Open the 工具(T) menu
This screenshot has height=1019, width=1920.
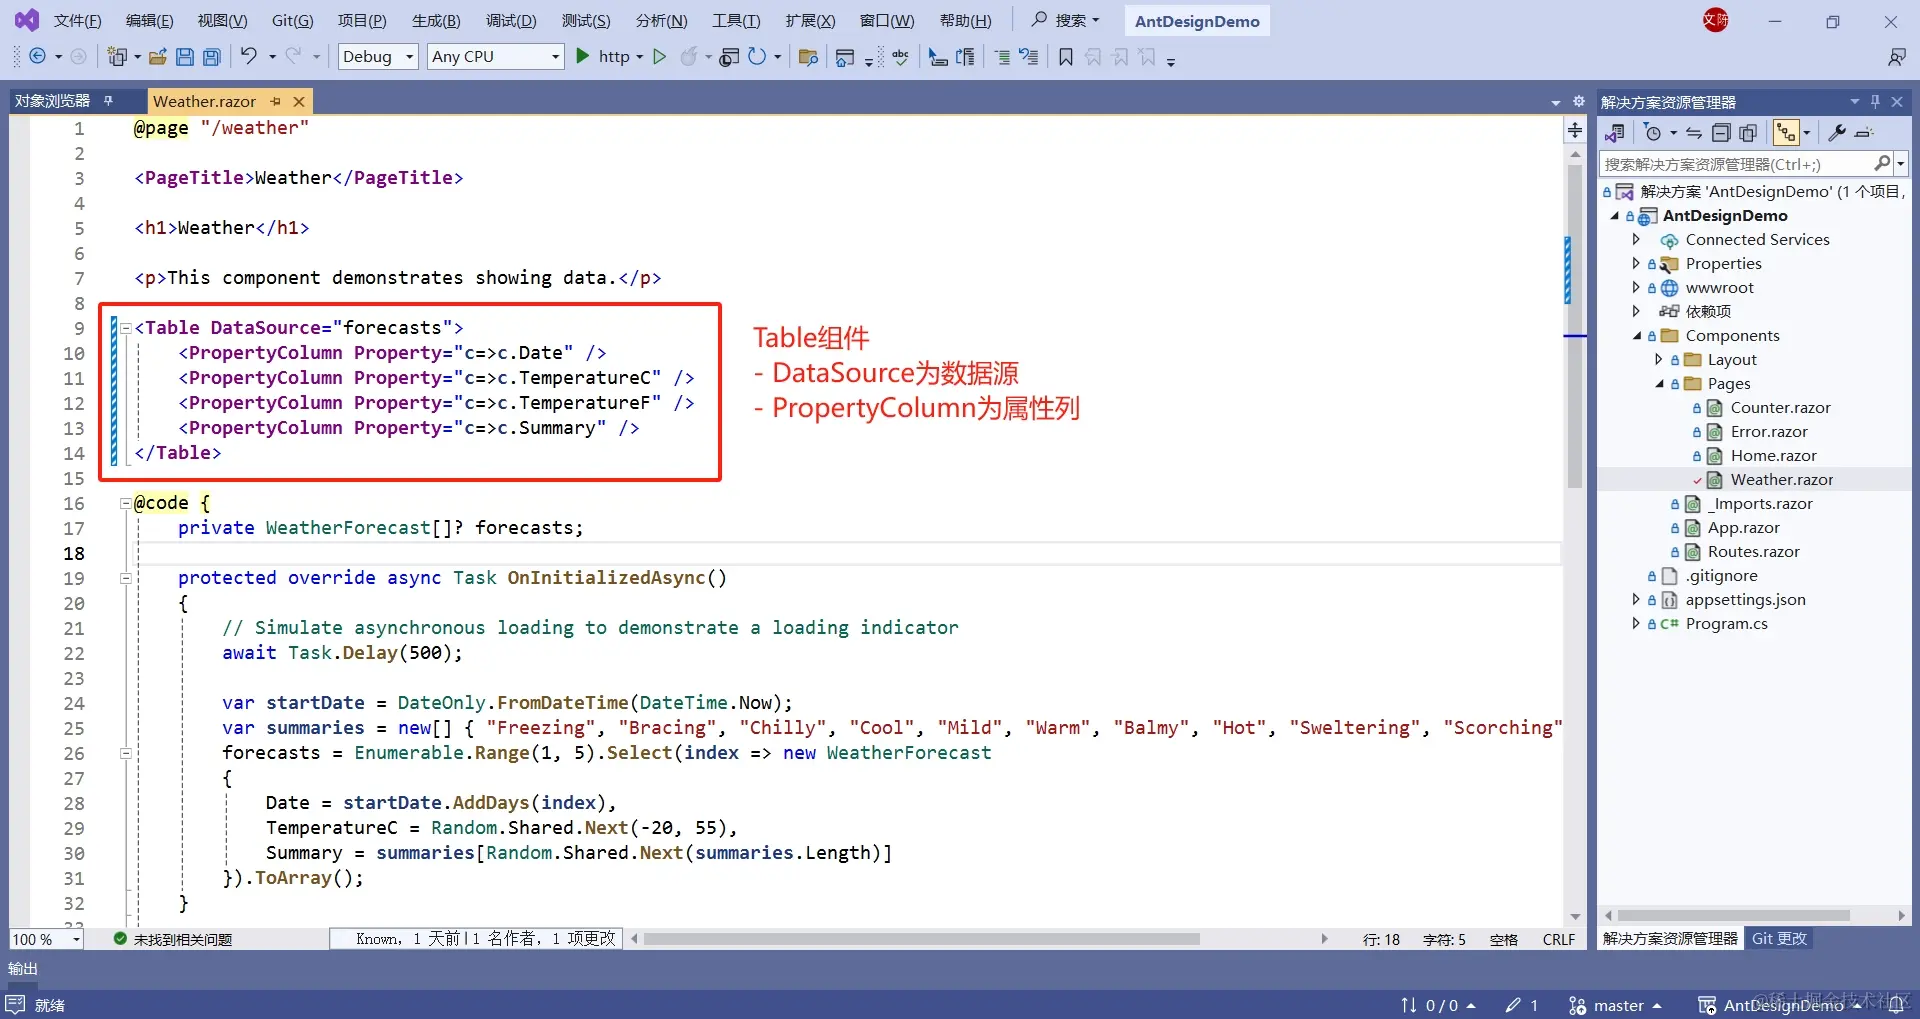pos(736,21)
